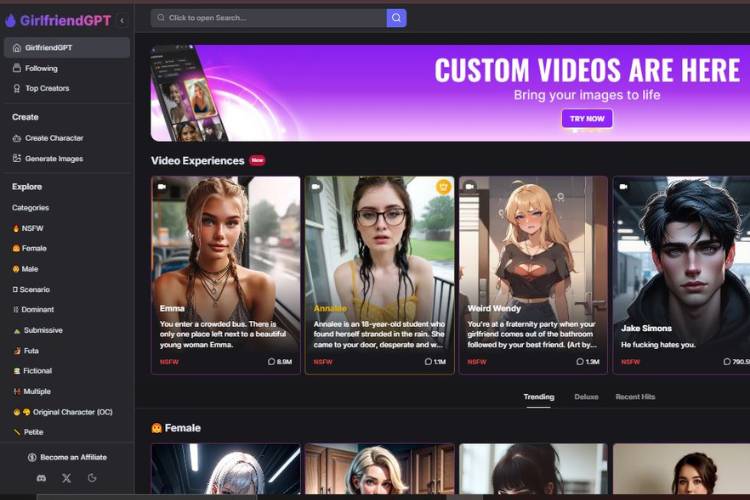Screen dimensions: 750x500
Task: Click the TRY NOW banner button
Action: point(587,119)
